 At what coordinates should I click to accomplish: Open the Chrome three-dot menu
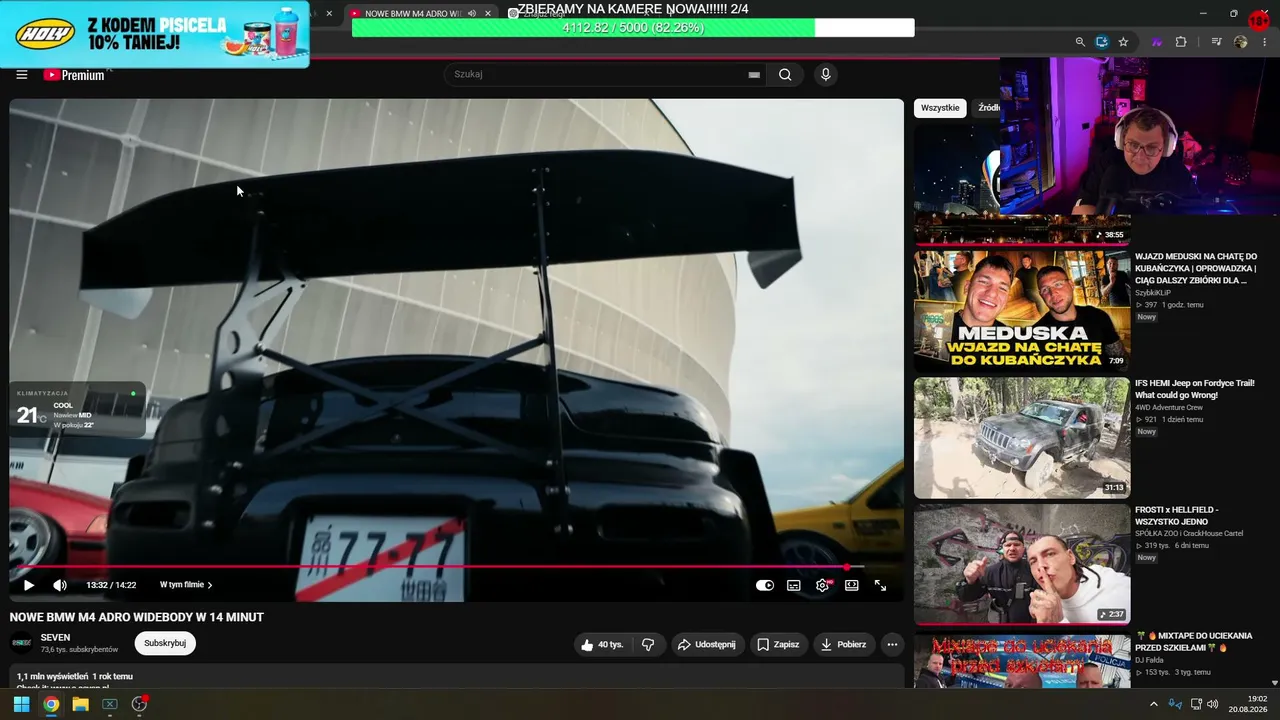1265,42
